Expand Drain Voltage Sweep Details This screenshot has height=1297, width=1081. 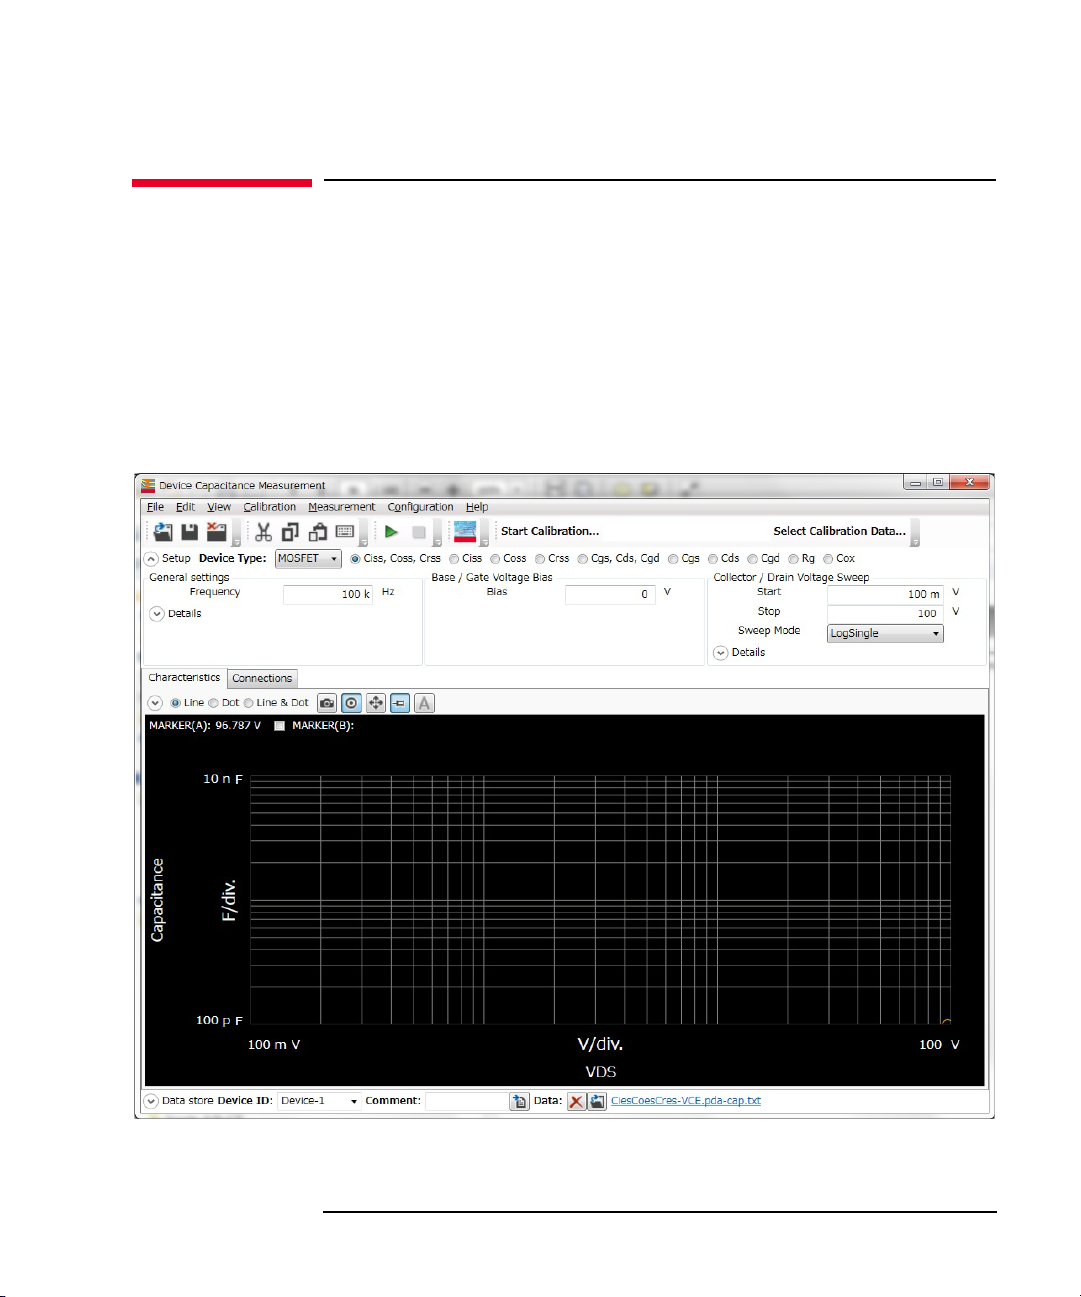720,653
